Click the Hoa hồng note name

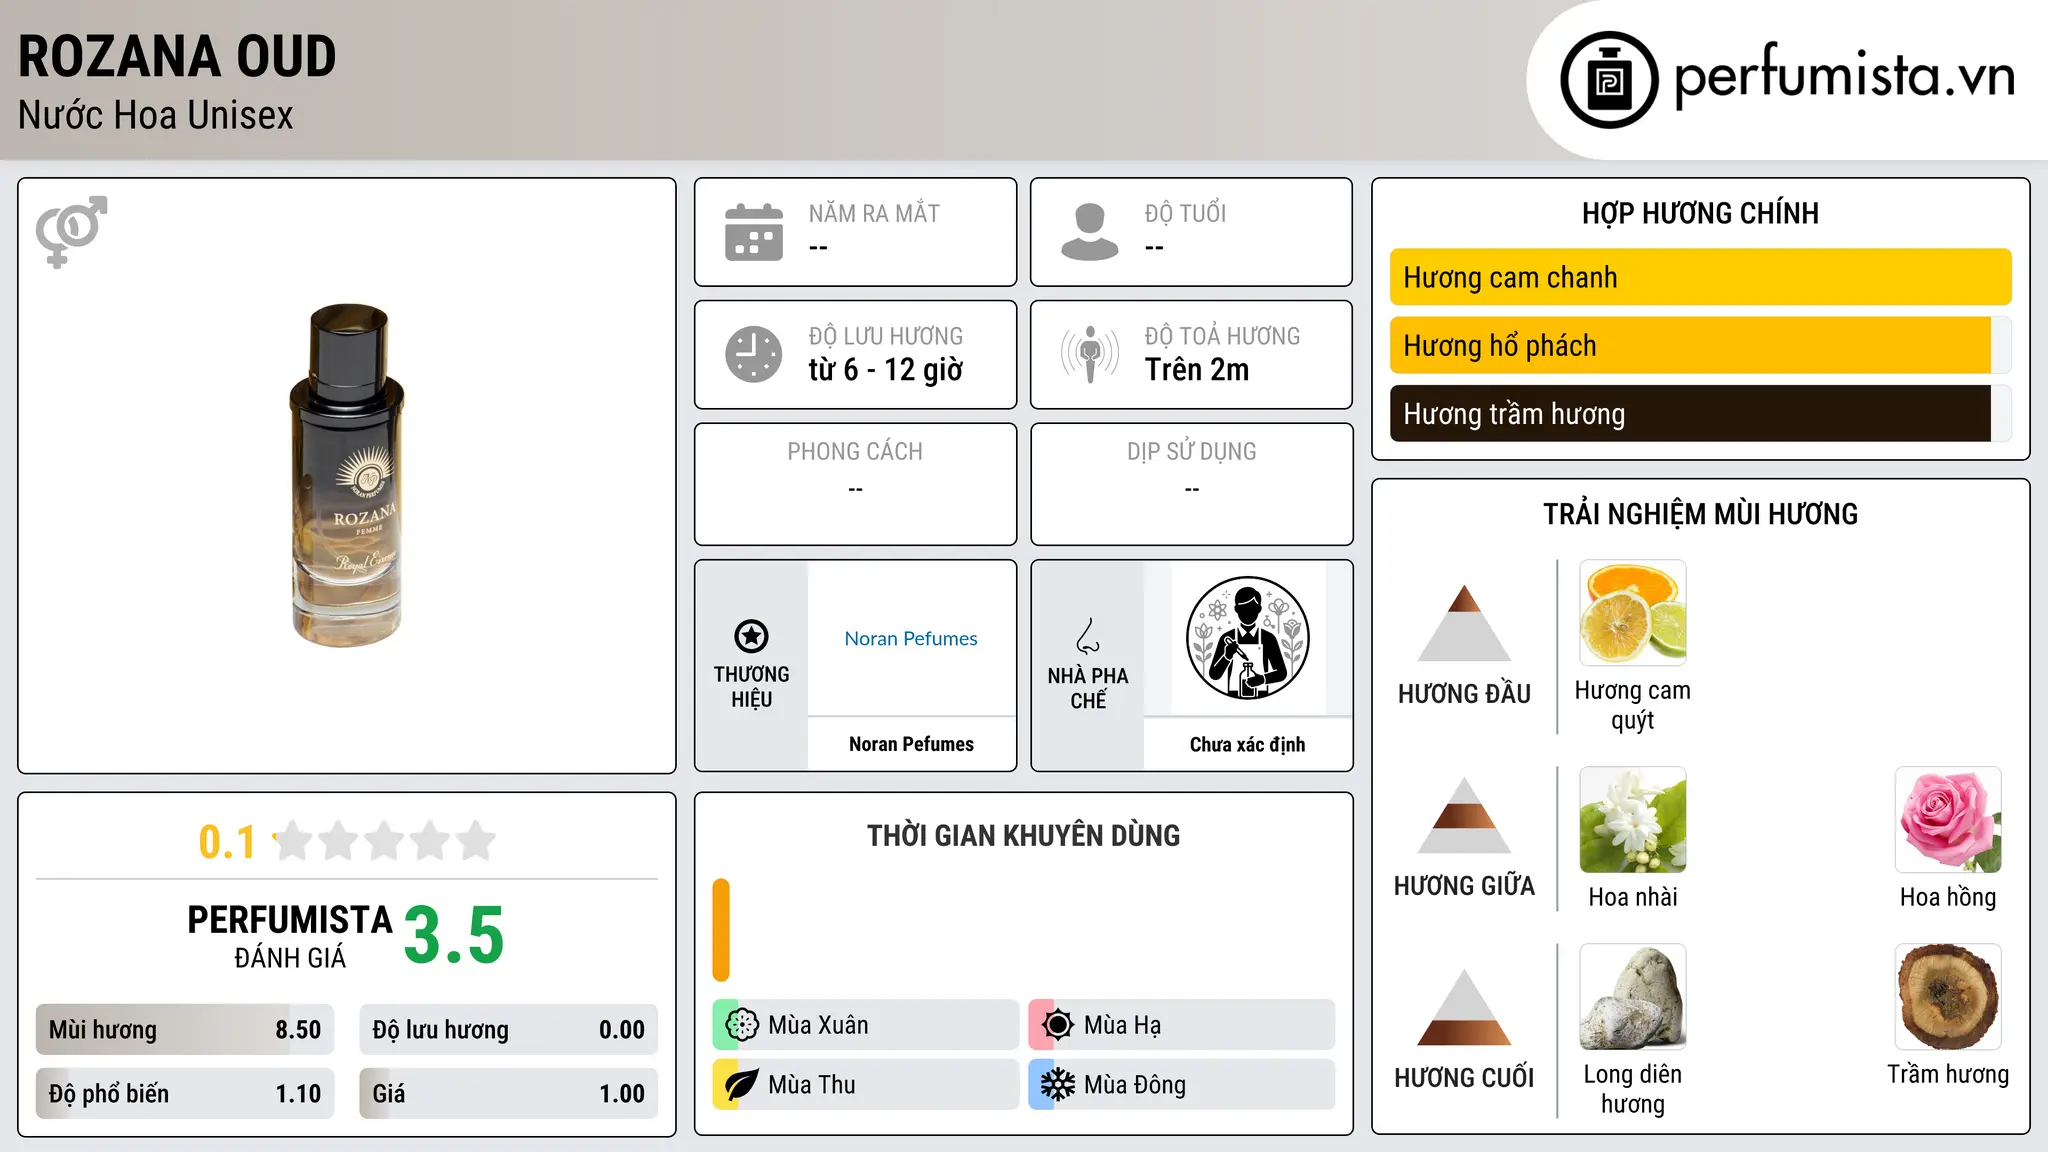tap(1948, 897)
